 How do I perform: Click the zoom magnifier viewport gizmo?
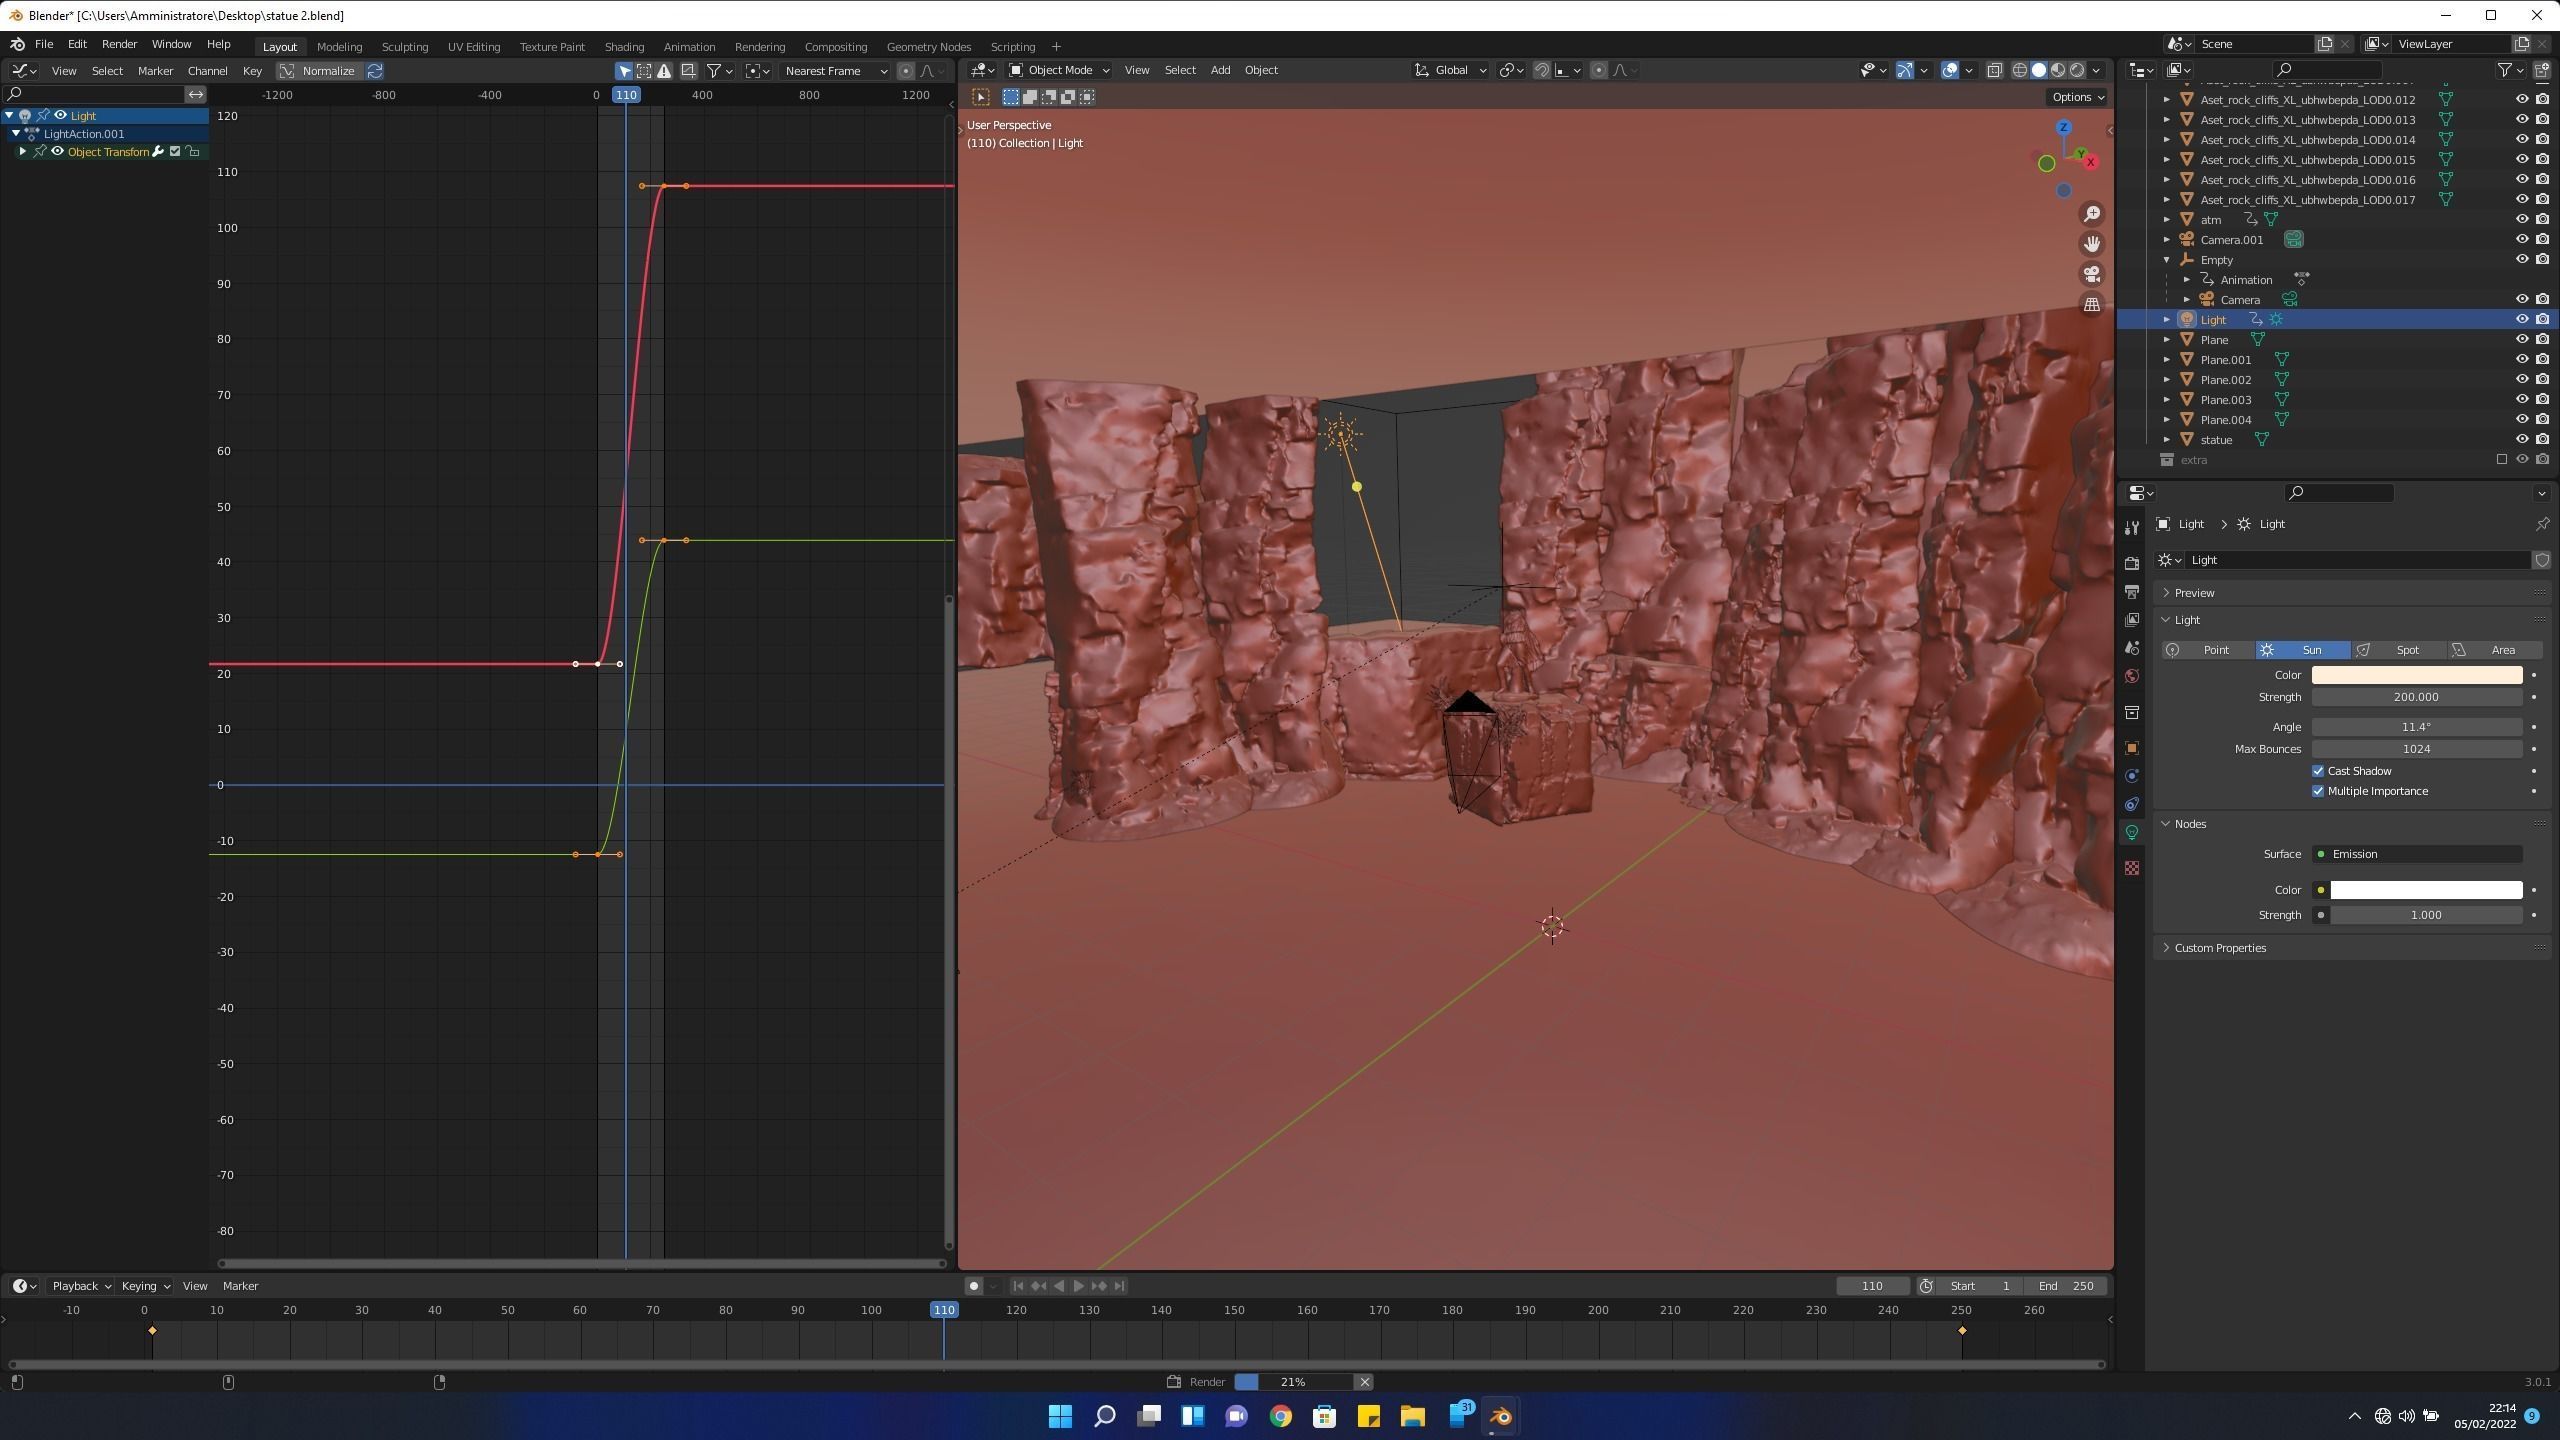(x=2091, y=214)
